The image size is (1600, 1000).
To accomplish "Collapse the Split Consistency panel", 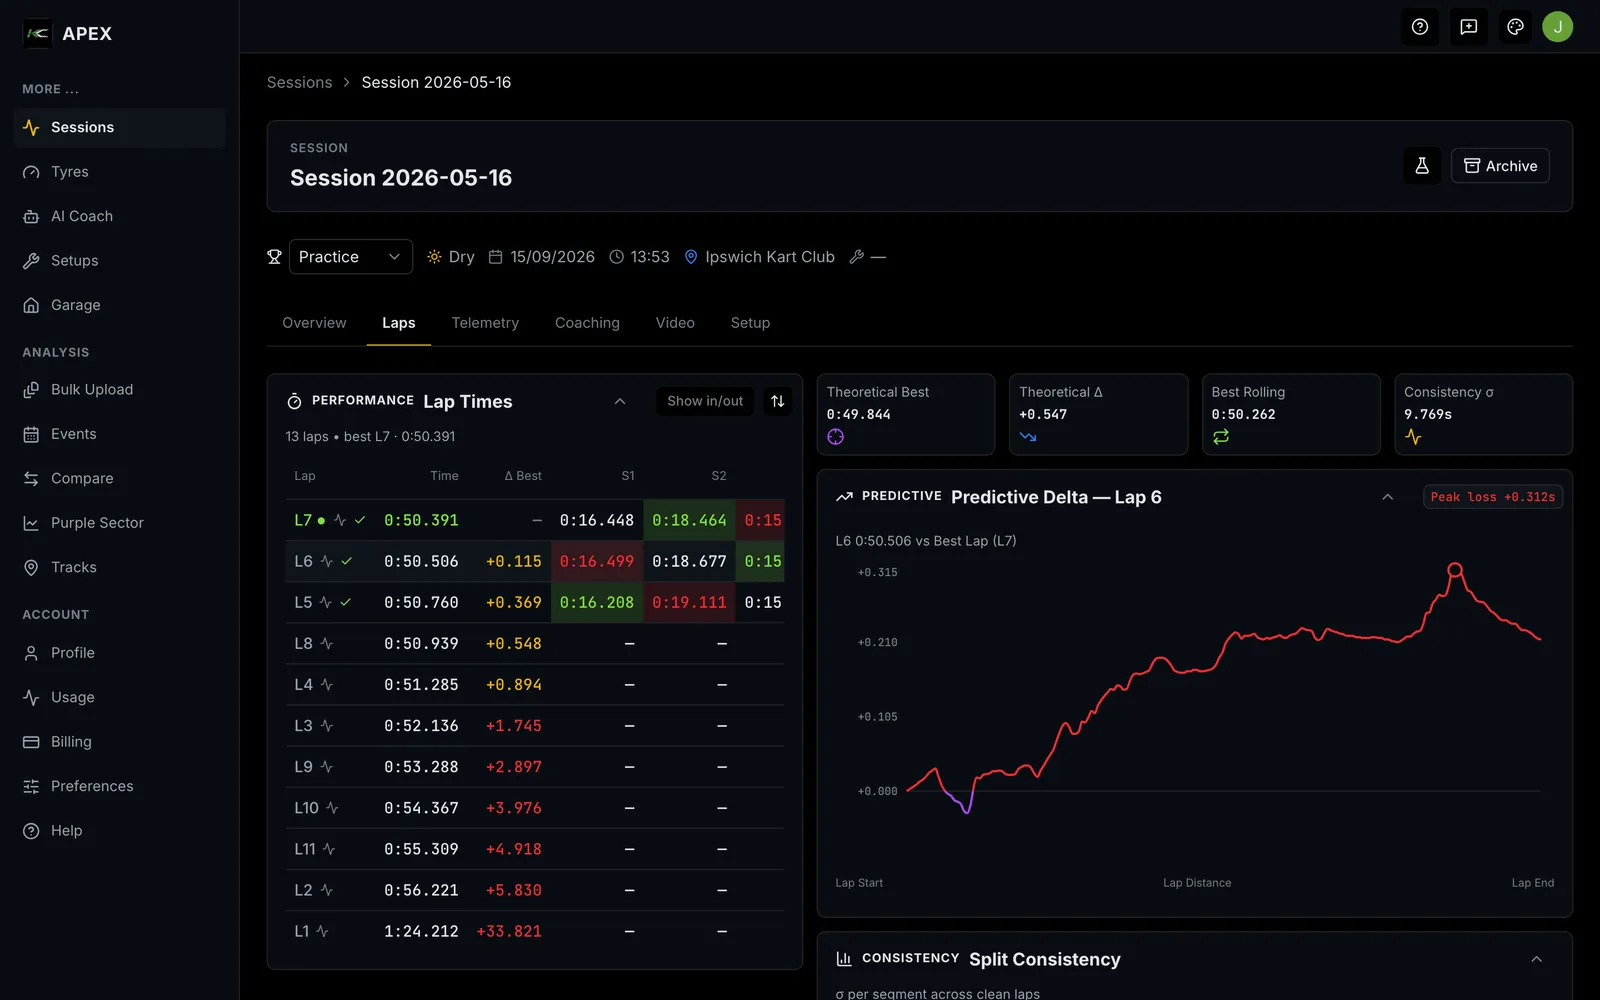I will click(1537, 959).
